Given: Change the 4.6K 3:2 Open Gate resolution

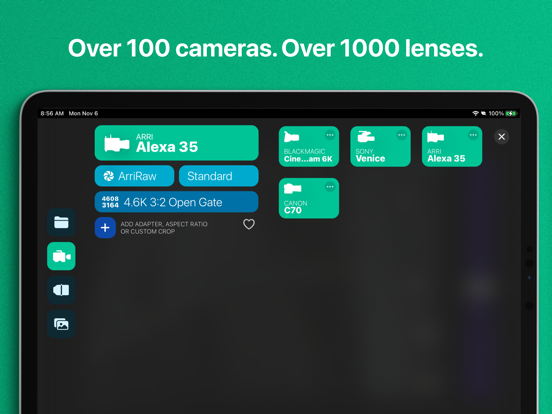Looking at the screenshot, I should pyautogui.click(x=176, y=202).
